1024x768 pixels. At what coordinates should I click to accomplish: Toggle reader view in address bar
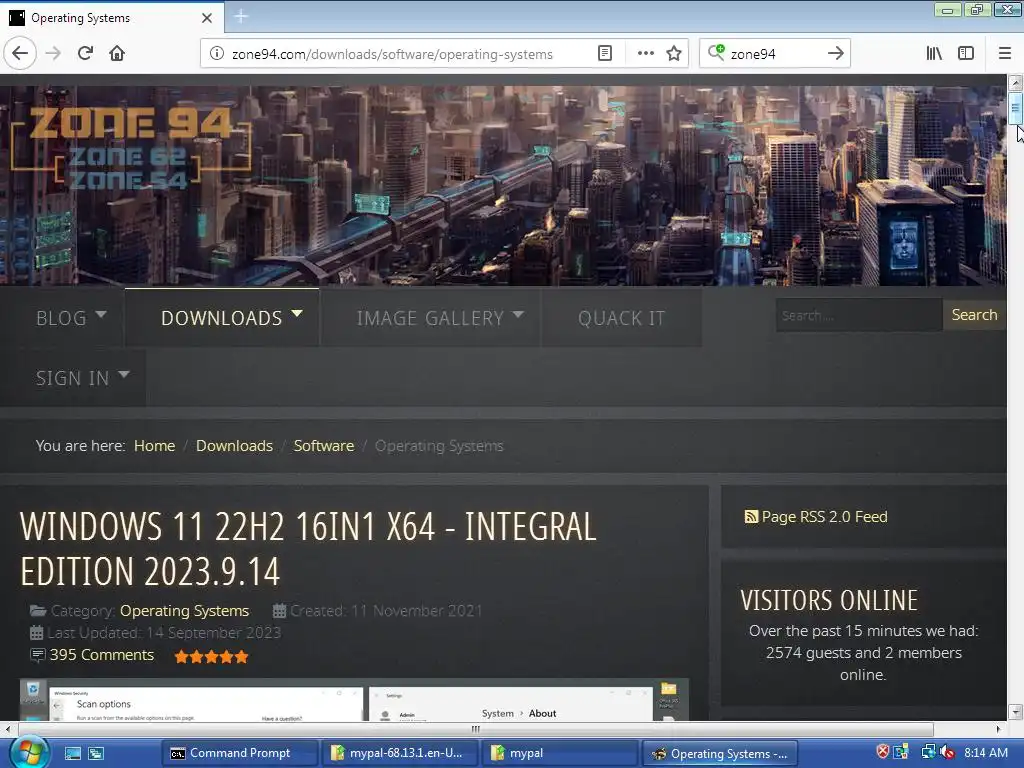(x=605, y=54)
